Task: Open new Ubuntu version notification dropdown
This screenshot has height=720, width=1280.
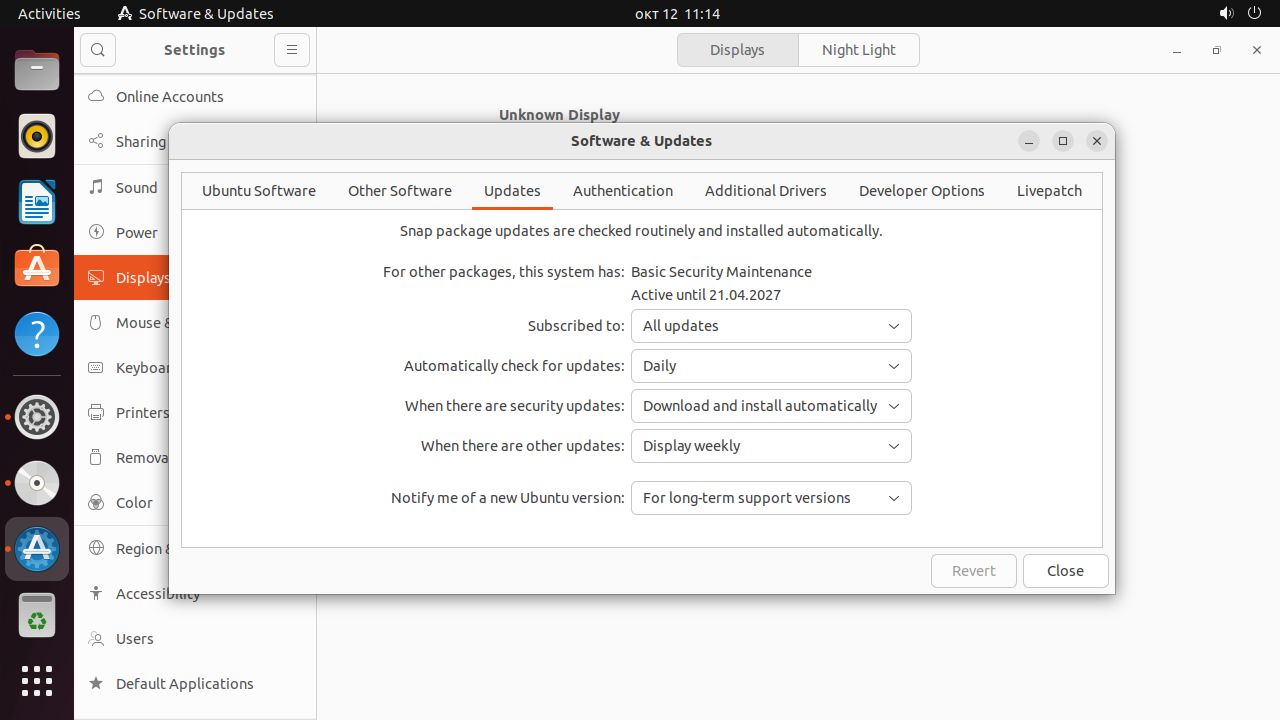Action: pyautogui.click(x=771, y=498)
